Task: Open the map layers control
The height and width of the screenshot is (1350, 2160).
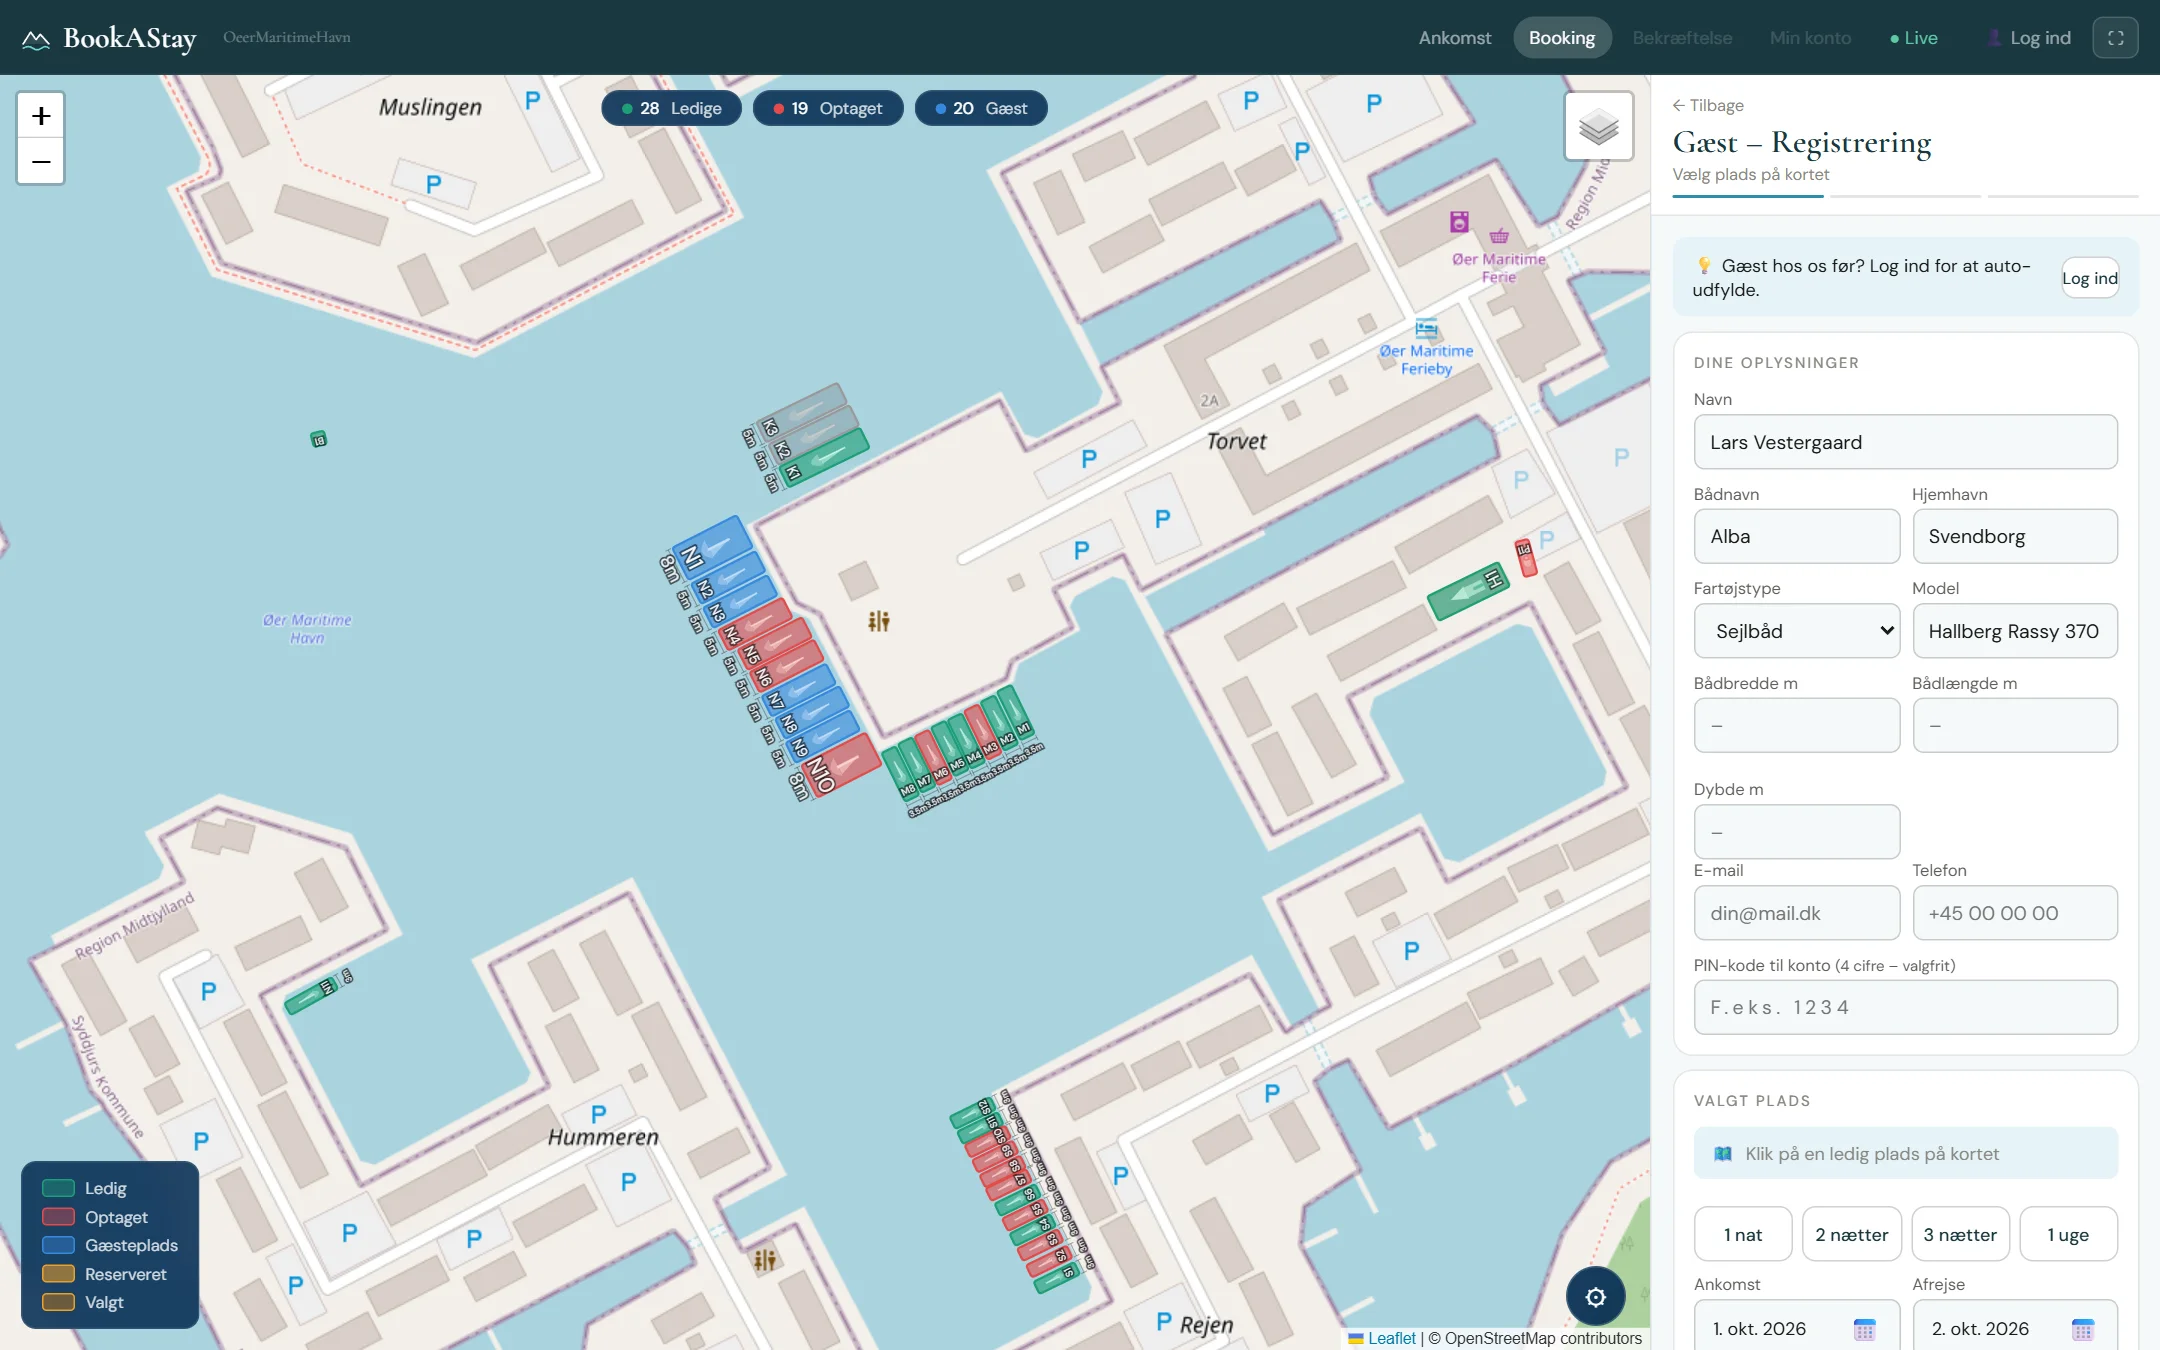Action: pyautogui.click(x=1598, y=126)
